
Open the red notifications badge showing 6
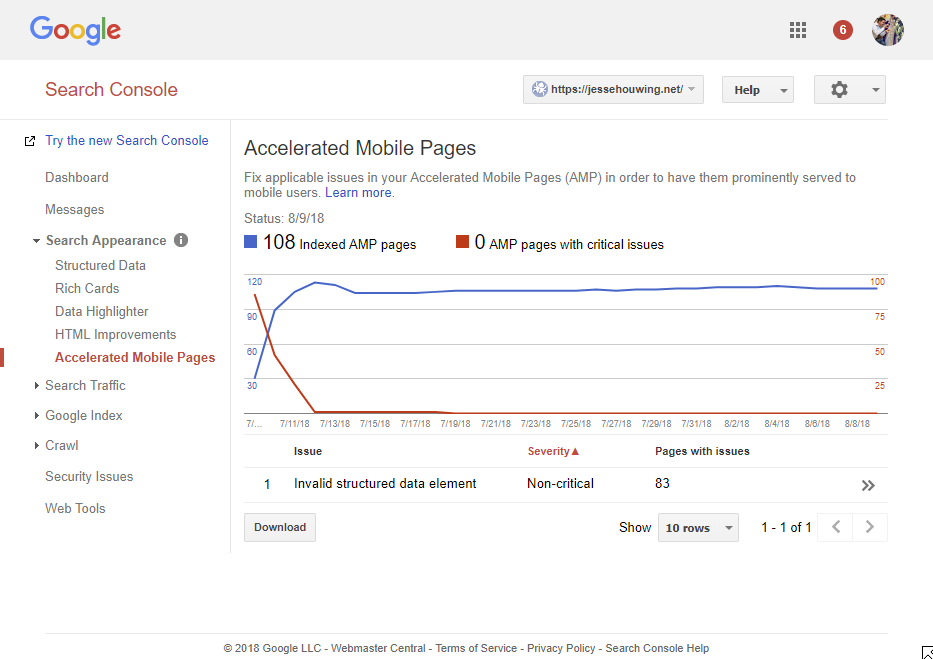[843, 30]
